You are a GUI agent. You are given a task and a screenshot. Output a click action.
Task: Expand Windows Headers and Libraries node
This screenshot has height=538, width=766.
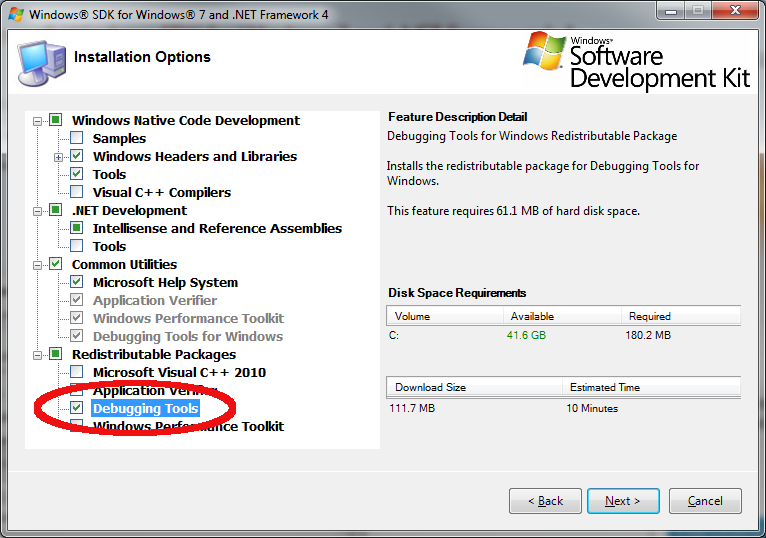[x=59, y=157]
